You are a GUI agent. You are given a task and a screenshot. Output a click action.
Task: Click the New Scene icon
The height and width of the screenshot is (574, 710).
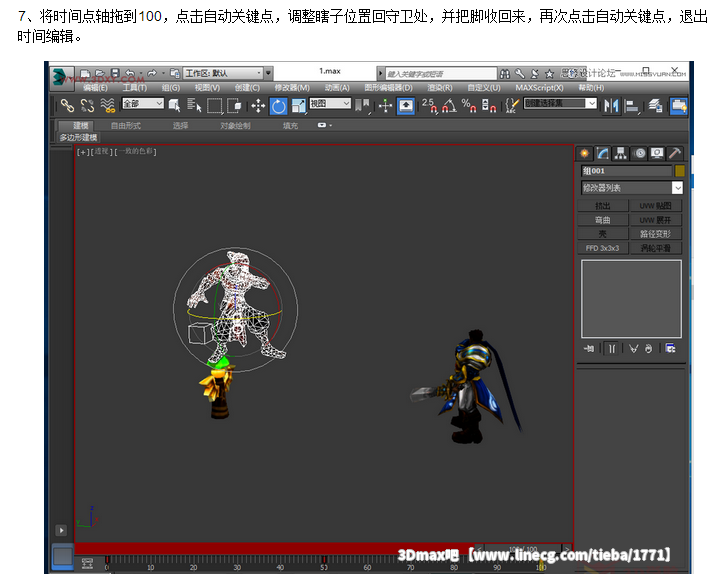[85, 73]
